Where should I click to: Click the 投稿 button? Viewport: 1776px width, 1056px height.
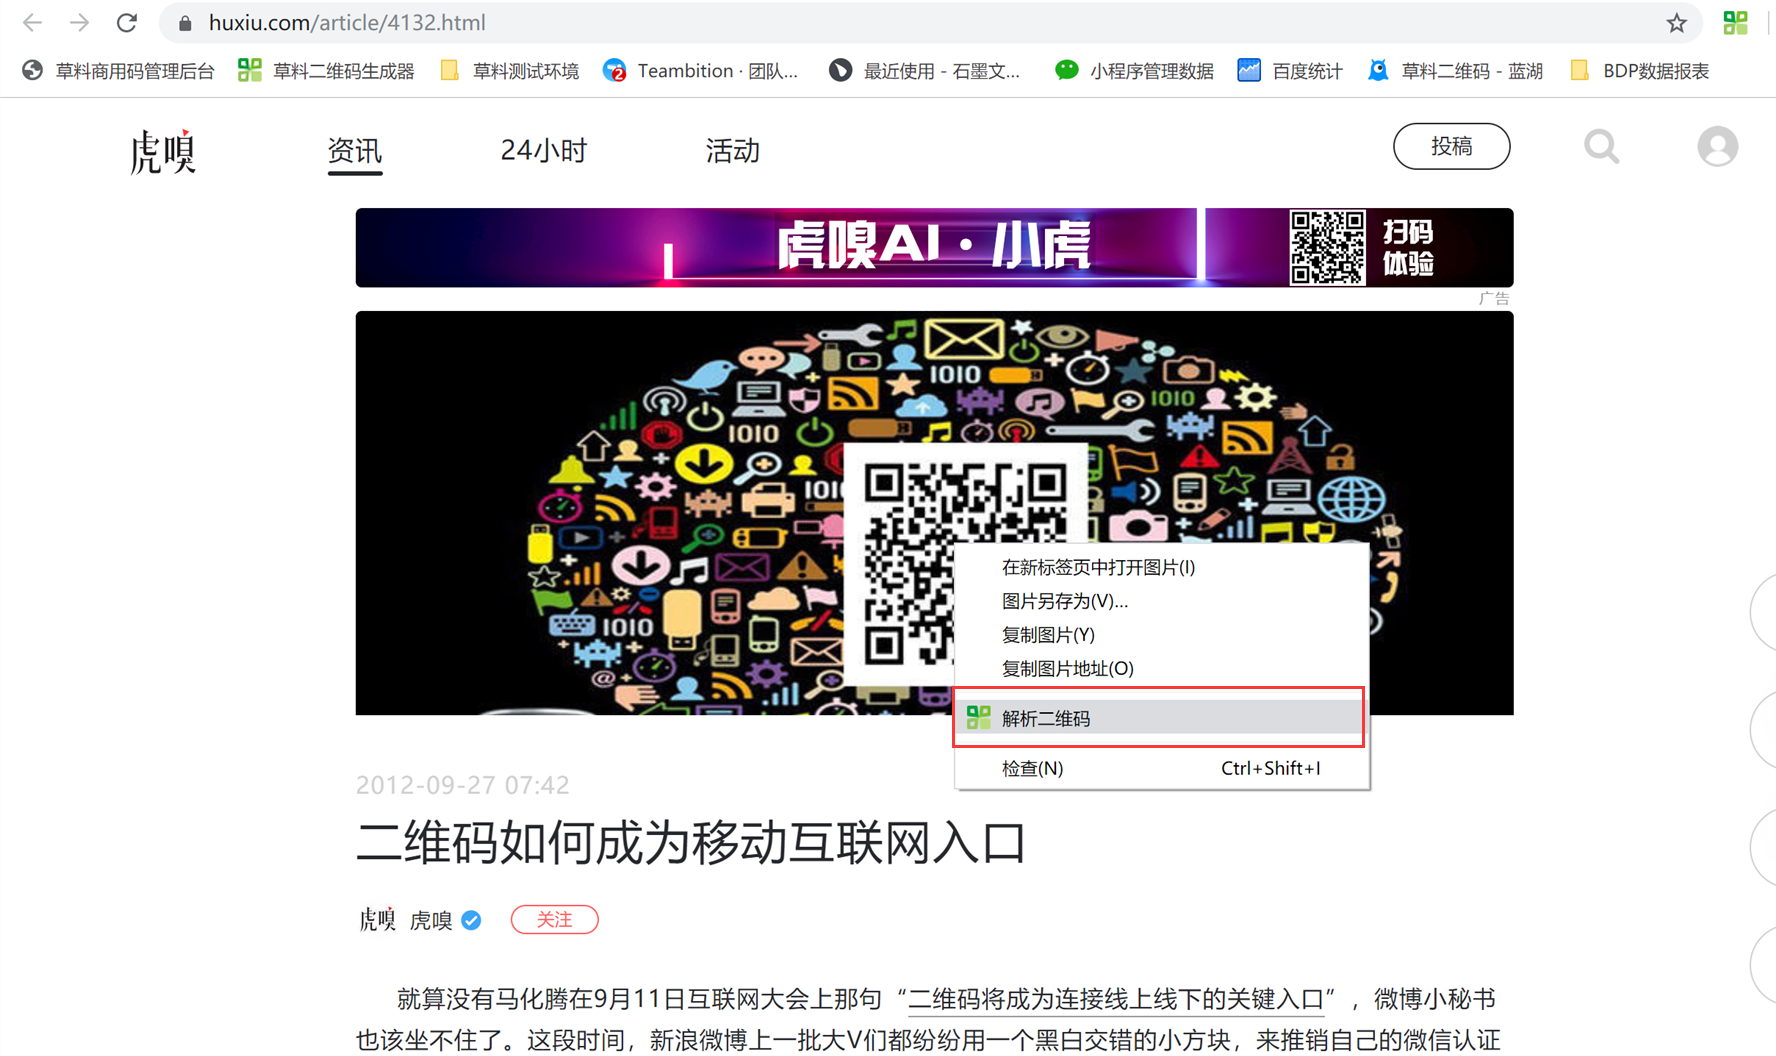pos(1451,146)
